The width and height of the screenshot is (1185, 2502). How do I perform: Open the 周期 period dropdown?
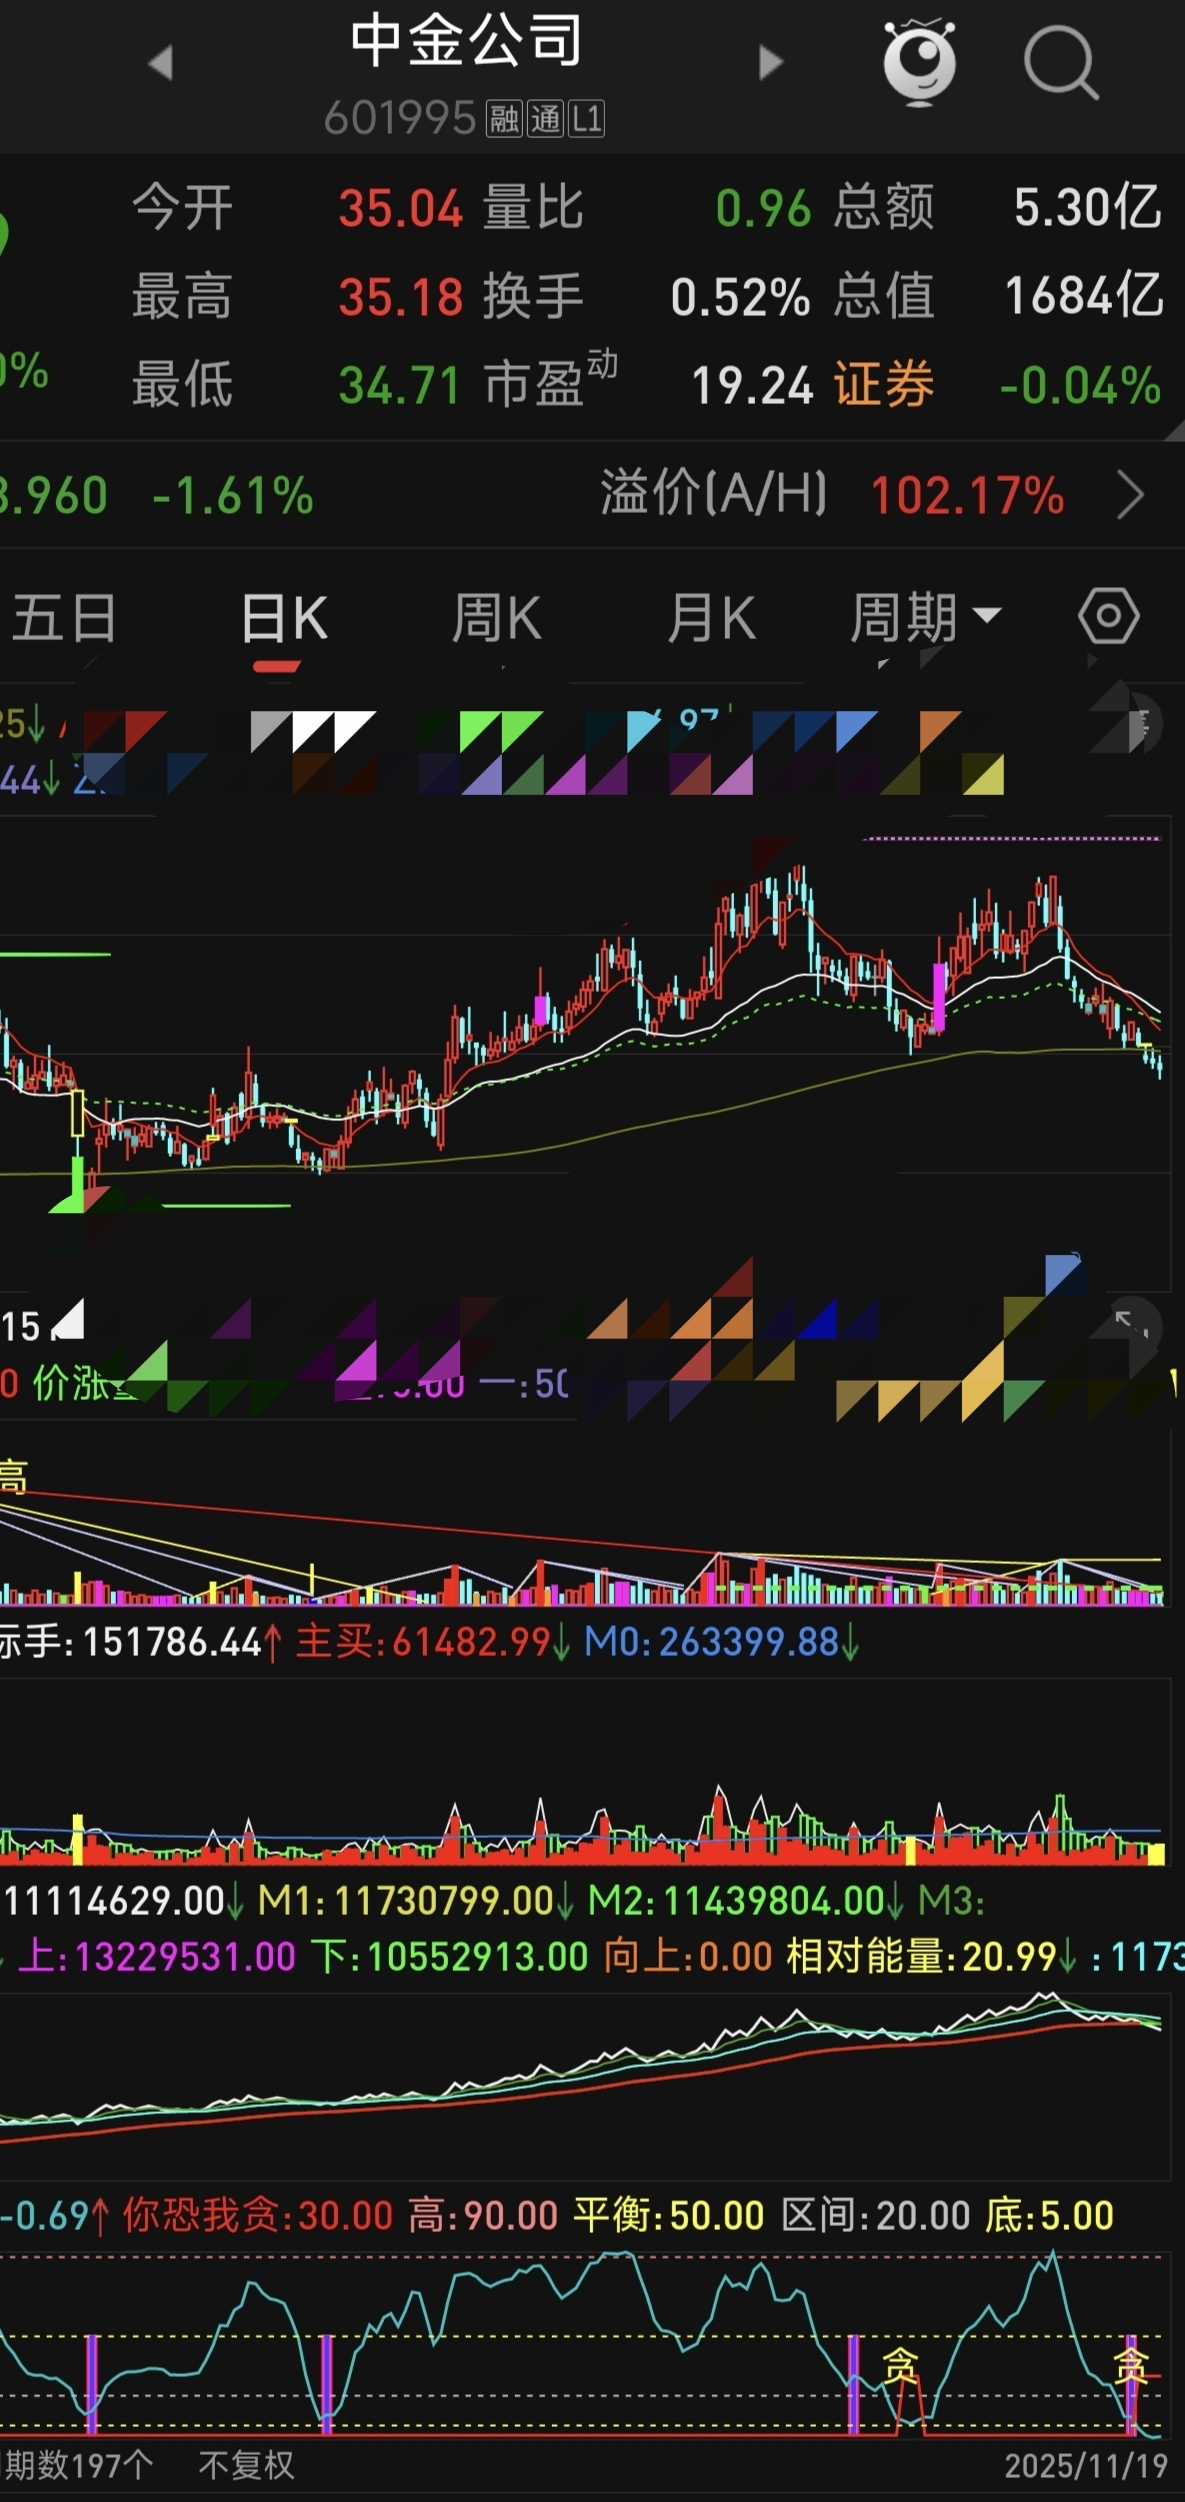[x=925, y=617]
